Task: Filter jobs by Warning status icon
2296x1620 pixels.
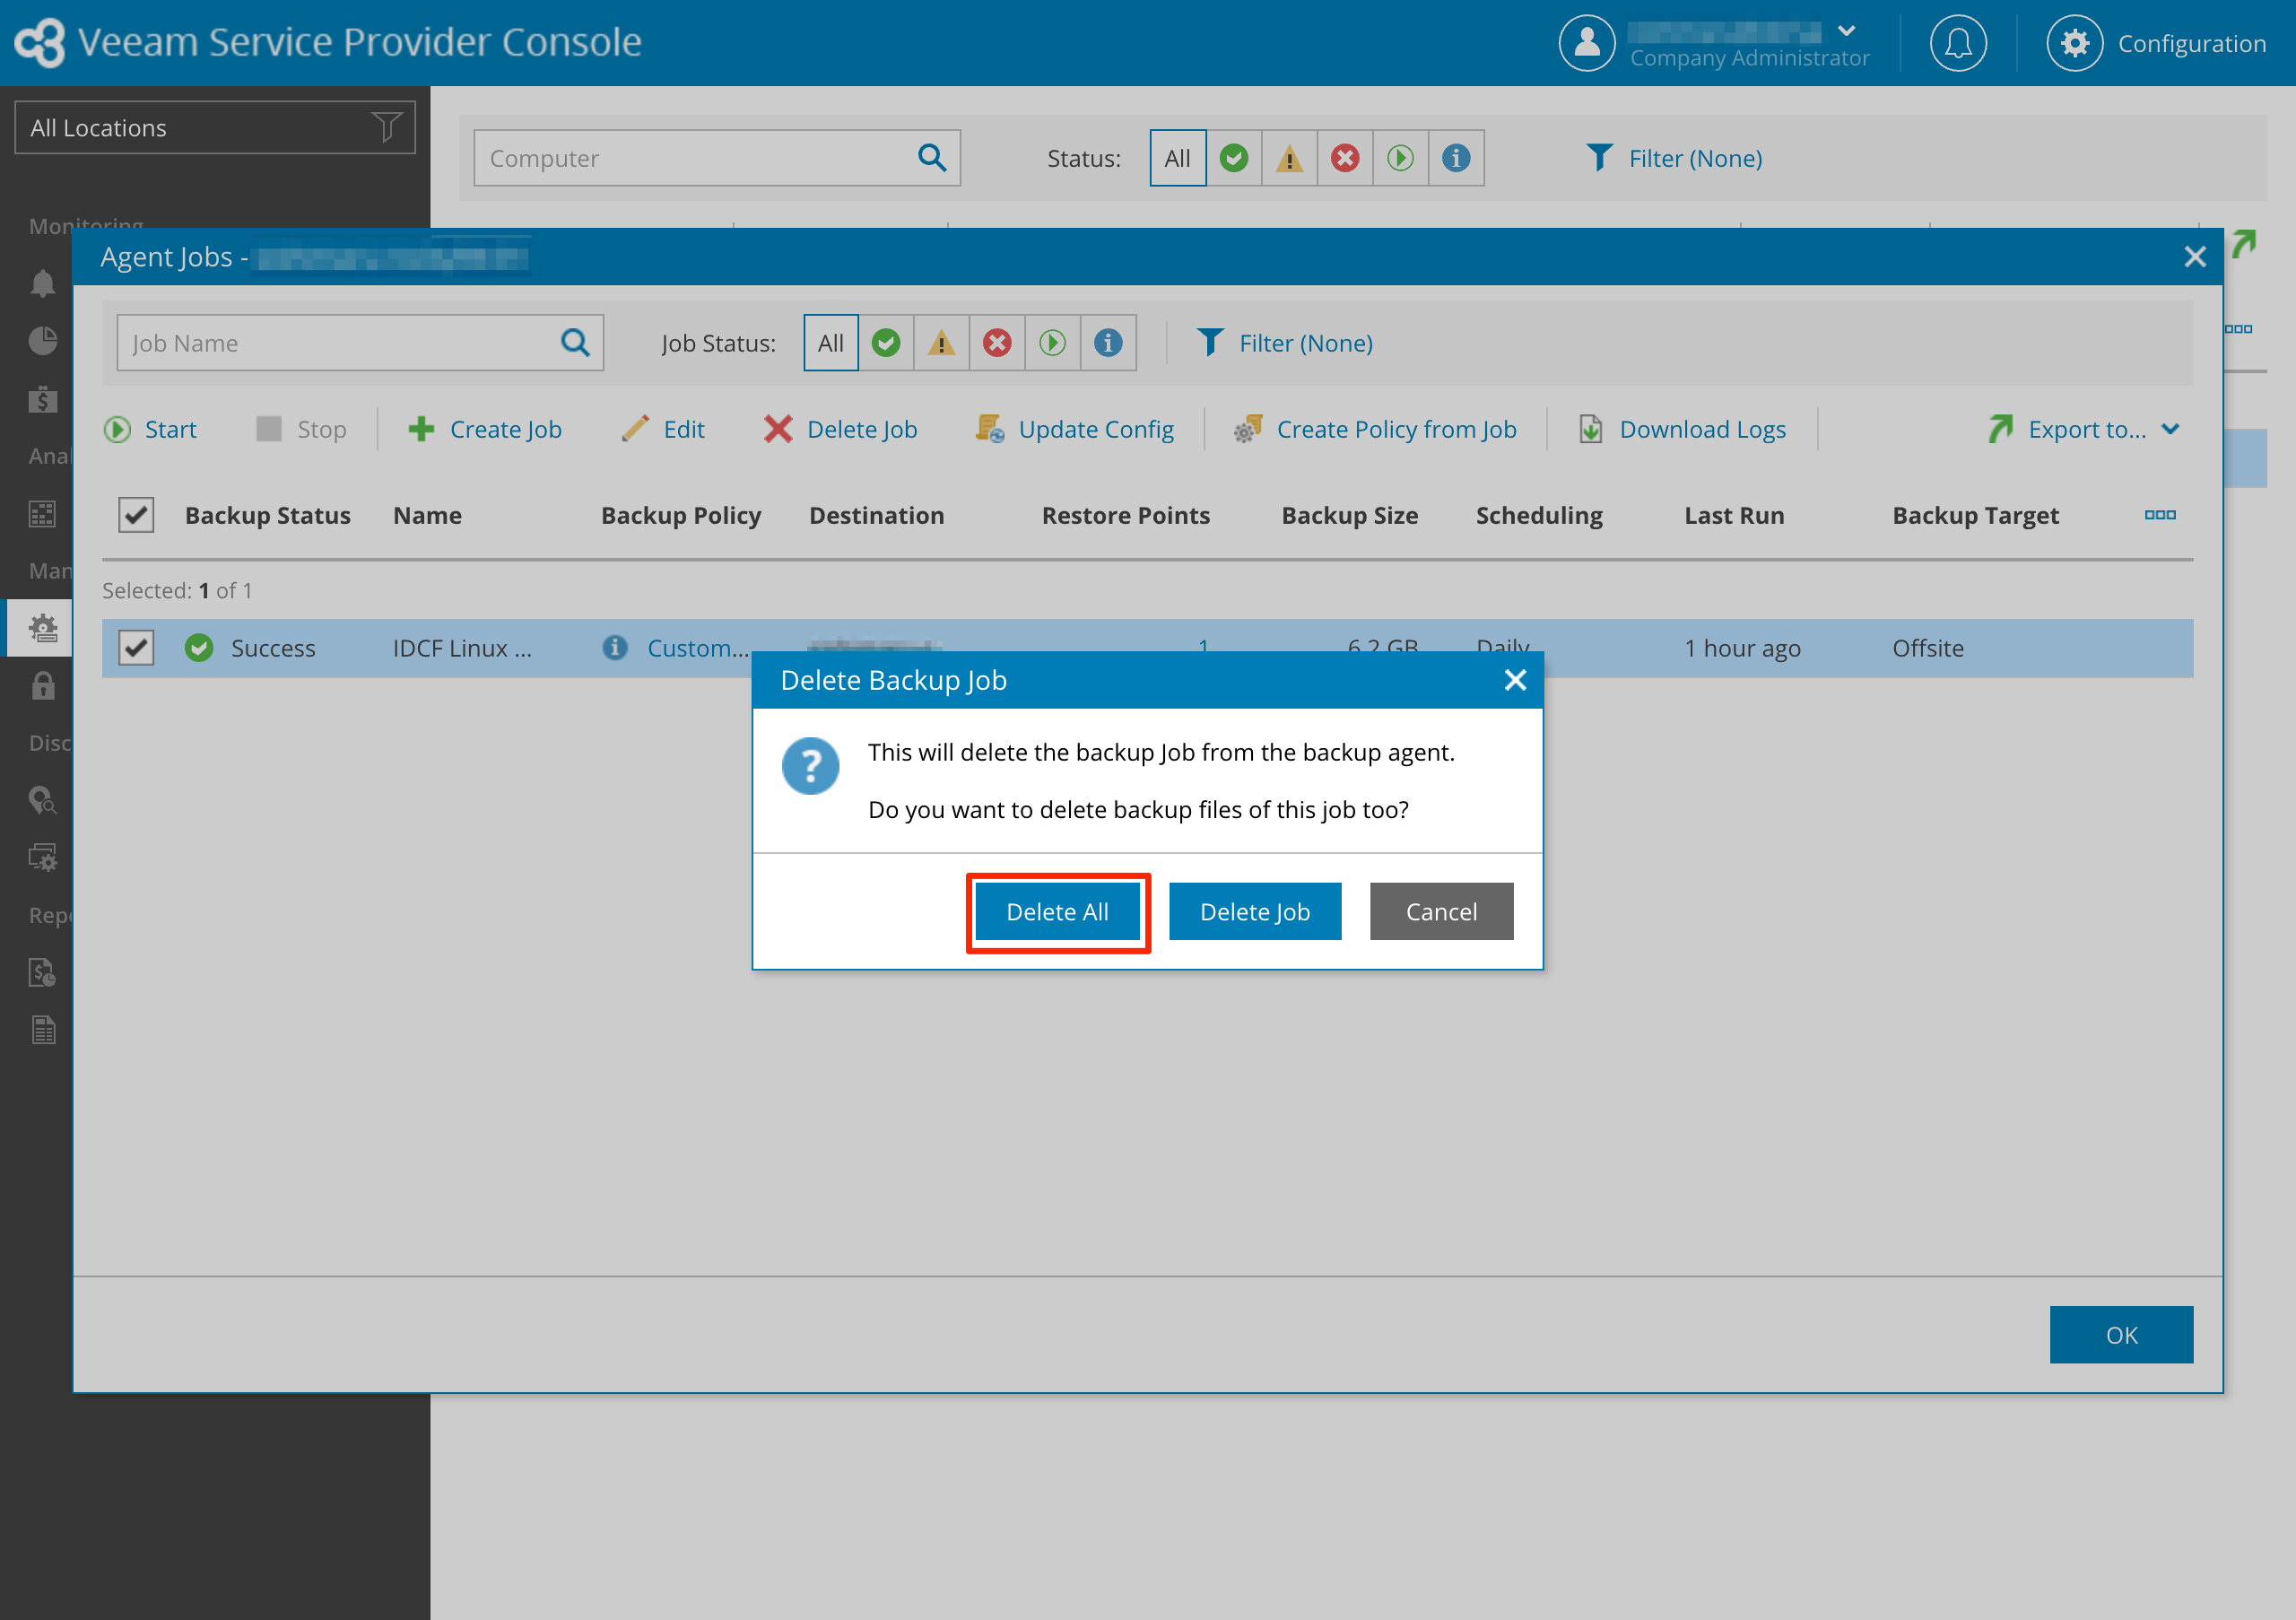Action: (x=941, y=343)
